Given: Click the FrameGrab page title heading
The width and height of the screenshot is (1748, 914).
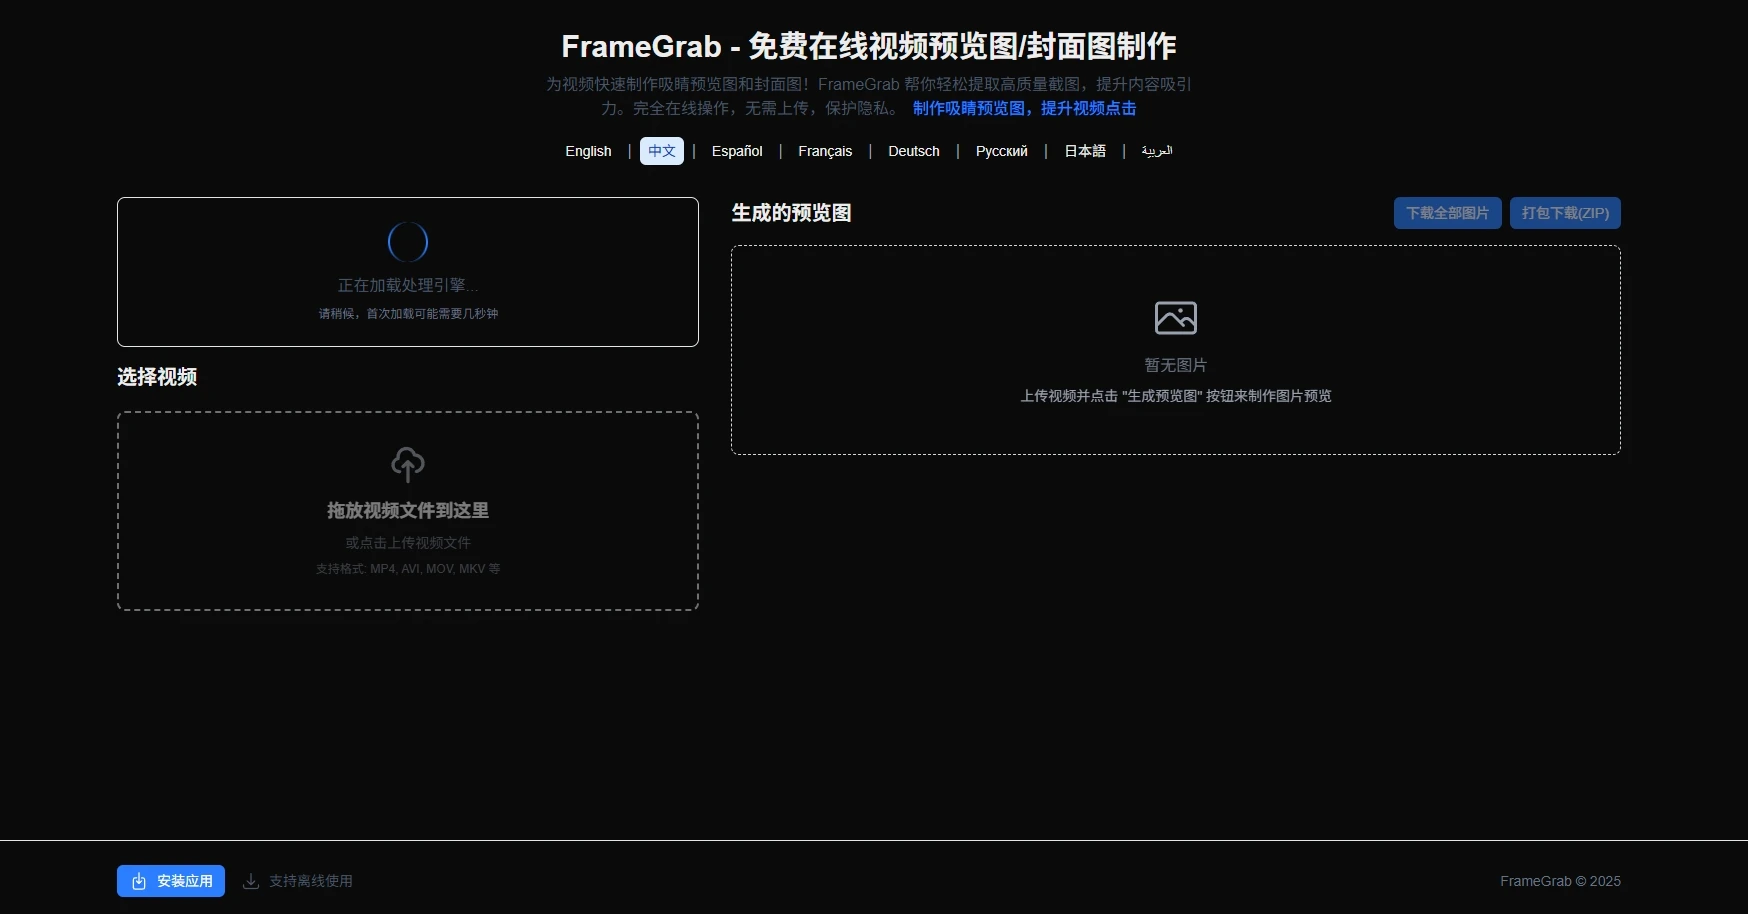Looking at the screenshot, I should tap(869, 46).
